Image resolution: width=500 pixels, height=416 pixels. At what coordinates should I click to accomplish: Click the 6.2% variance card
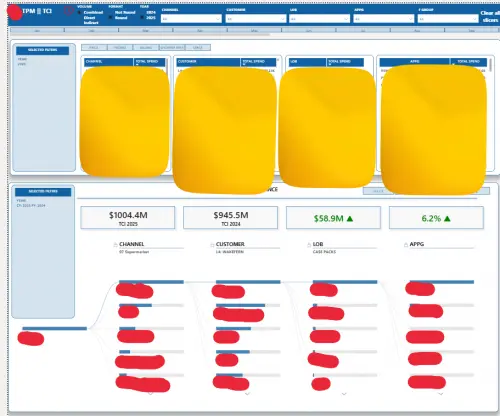pyautogui.click(x=436, y=218)
